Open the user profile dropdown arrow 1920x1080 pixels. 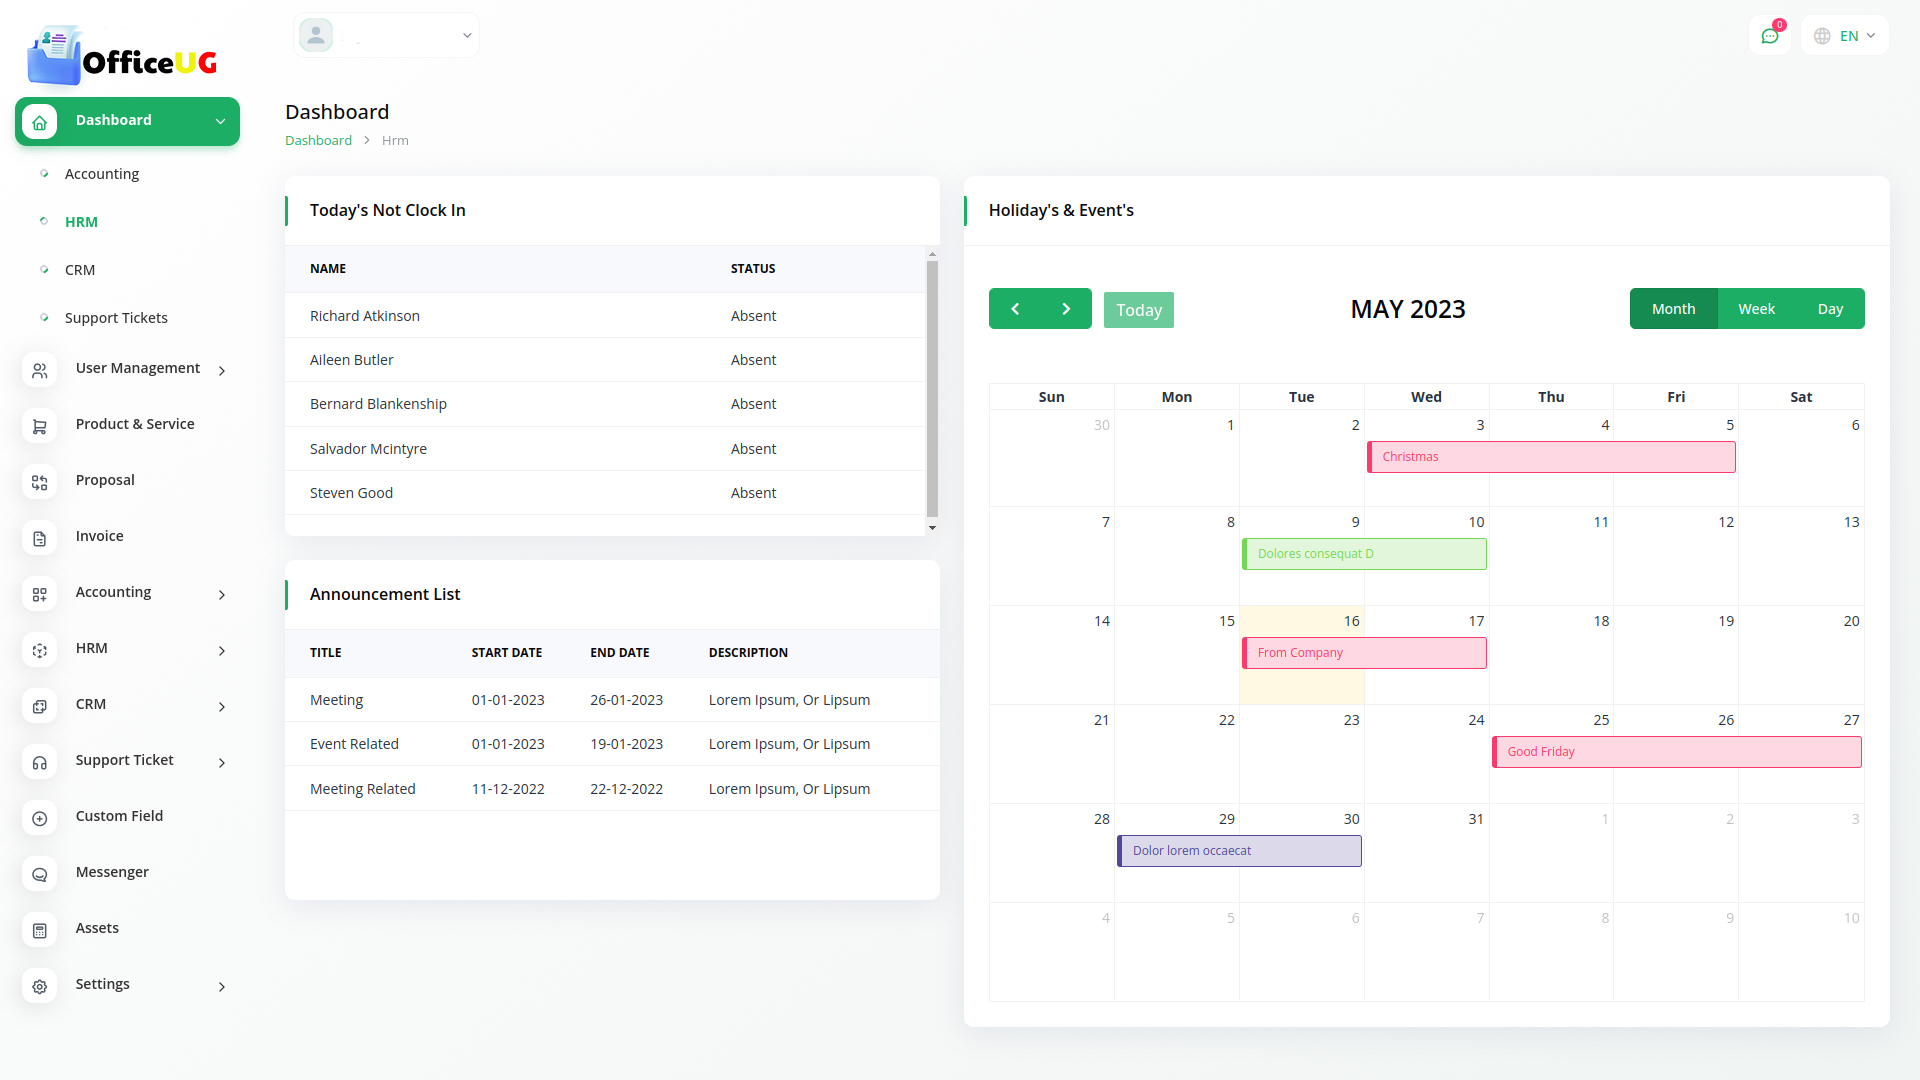point(467,36)
